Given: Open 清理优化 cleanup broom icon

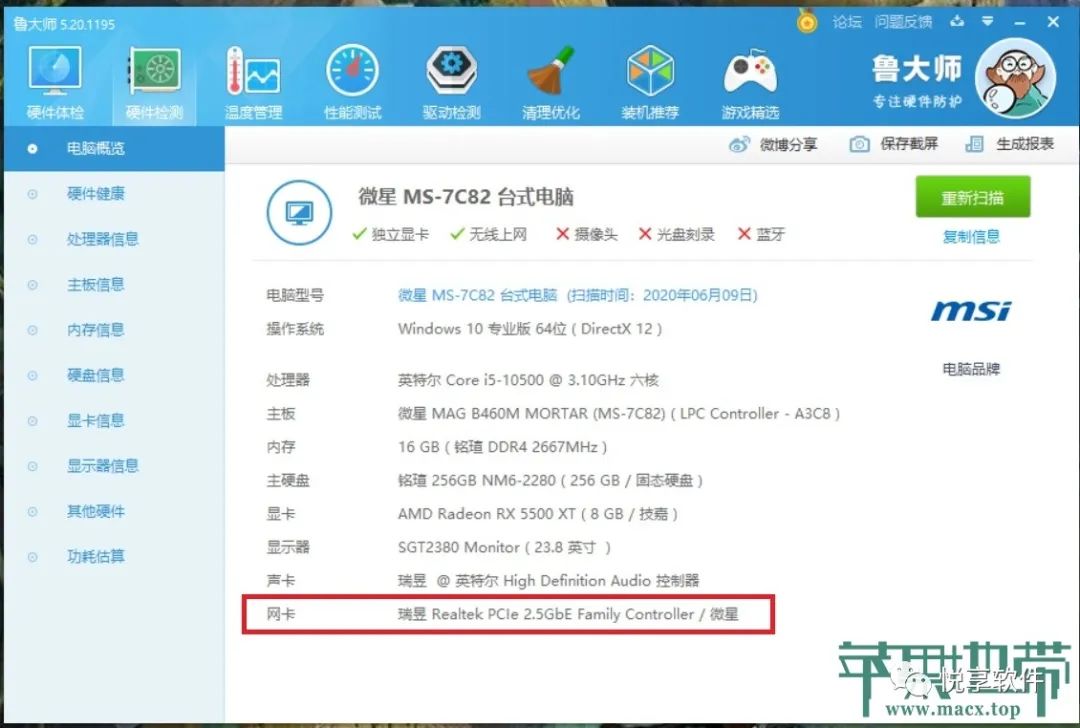Looking at the screenshot, I should [550, 83].
